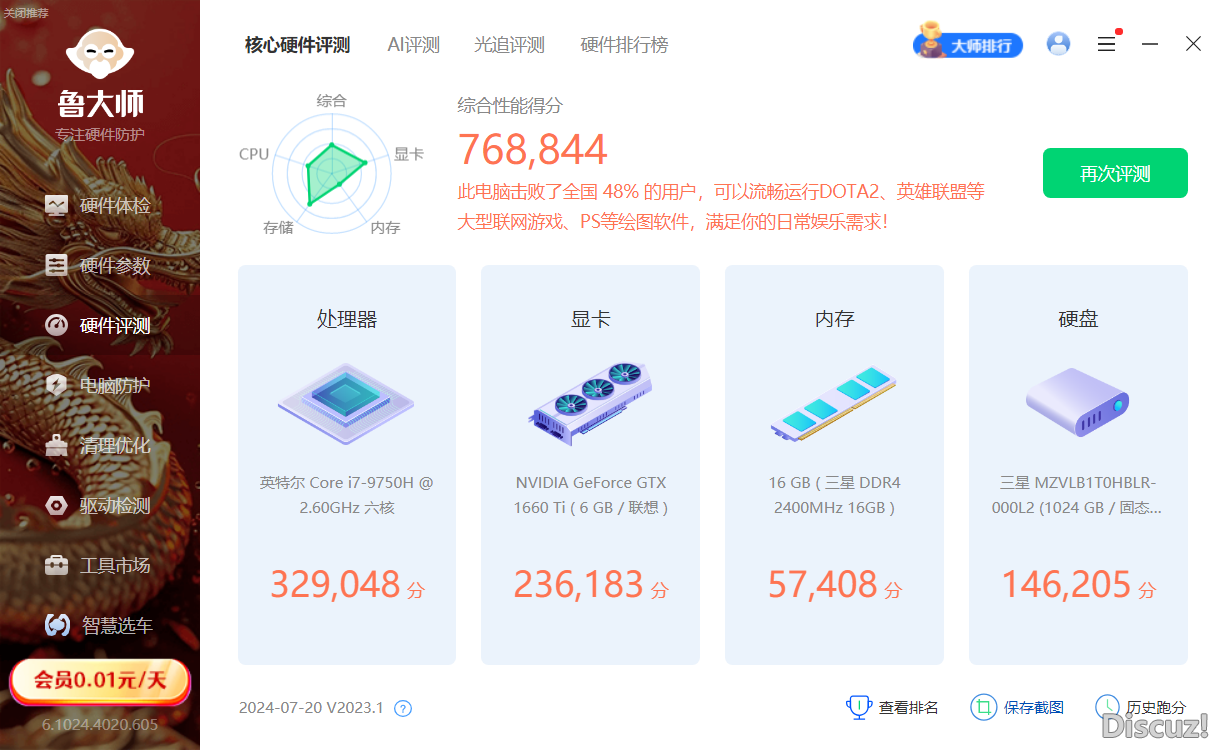This screenshot has height=750, width=1225.
Task: Open 电脑防护 in the sidebar
Action: (x=98, y=386)
